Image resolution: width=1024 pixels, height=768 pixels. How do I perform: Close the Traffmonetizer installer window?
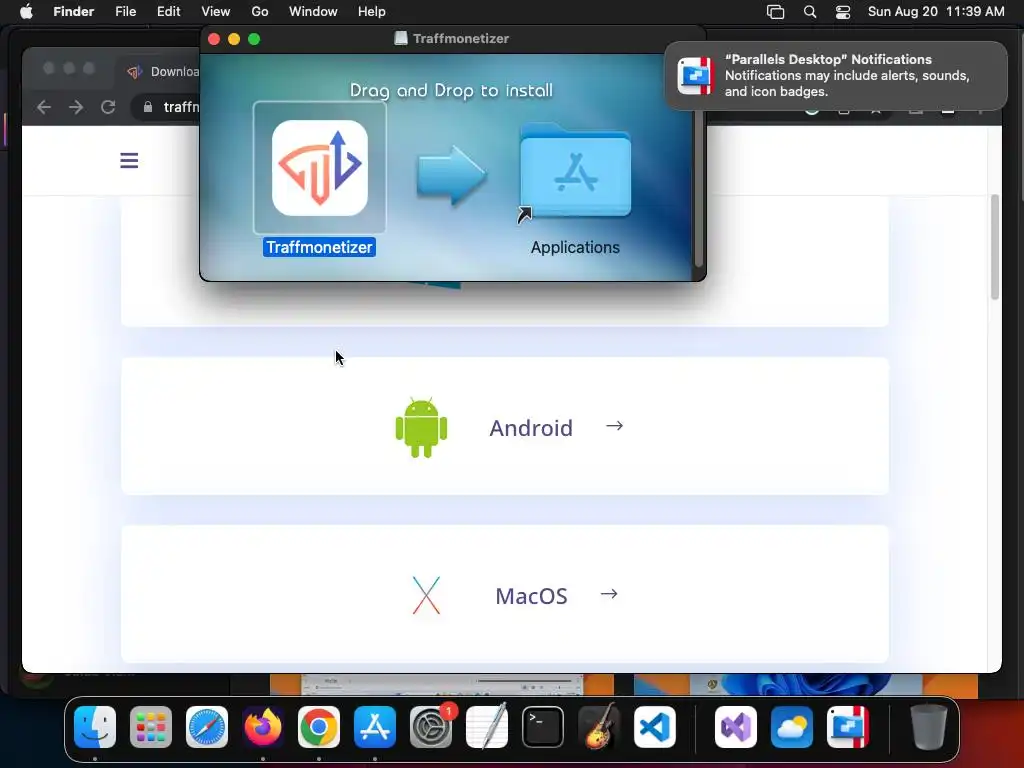(x=214, y=39)
